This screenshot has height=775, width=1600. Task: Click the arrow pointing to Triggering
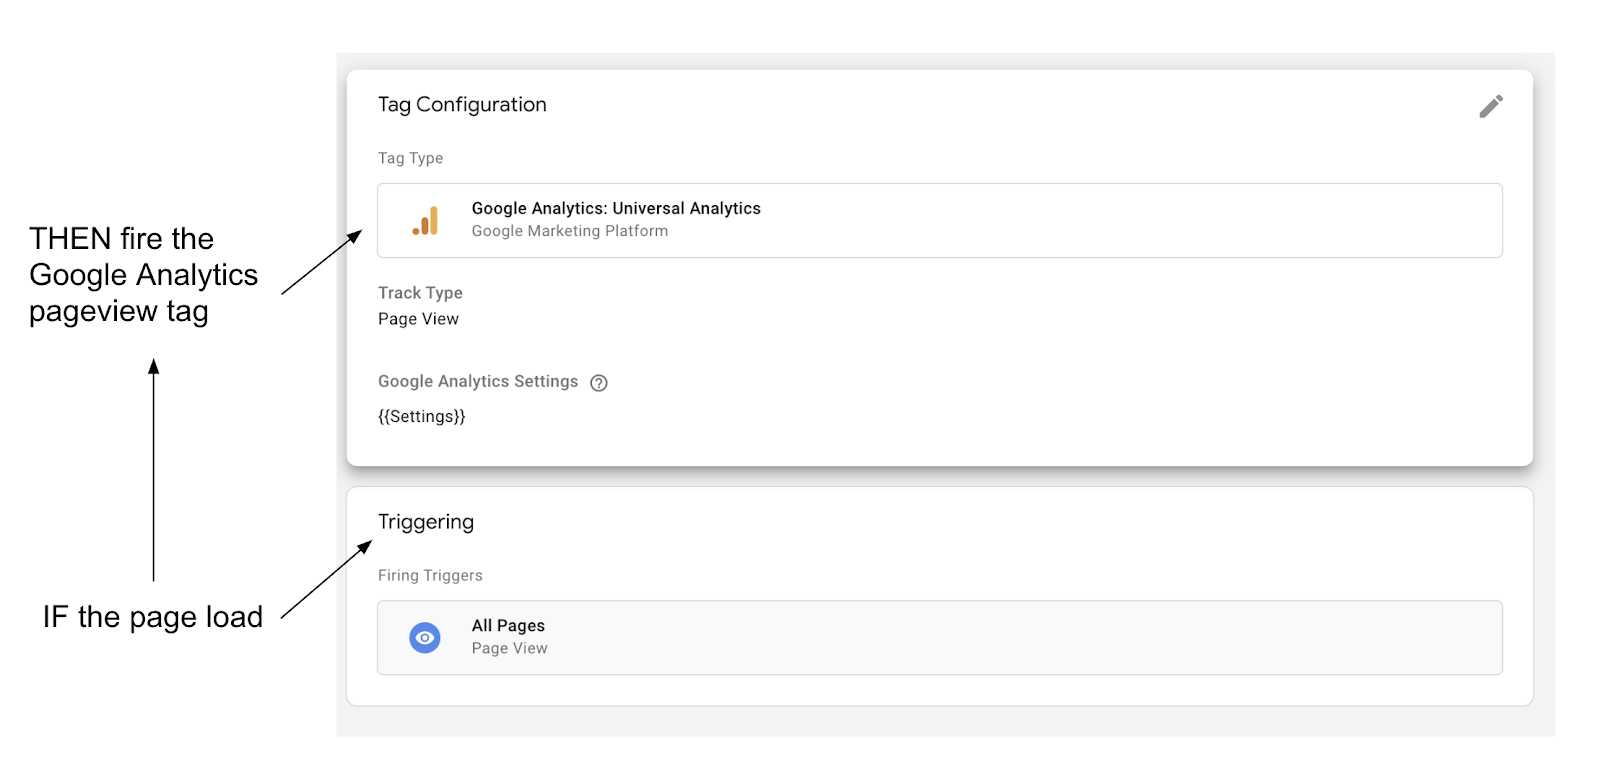pos(326,580)
